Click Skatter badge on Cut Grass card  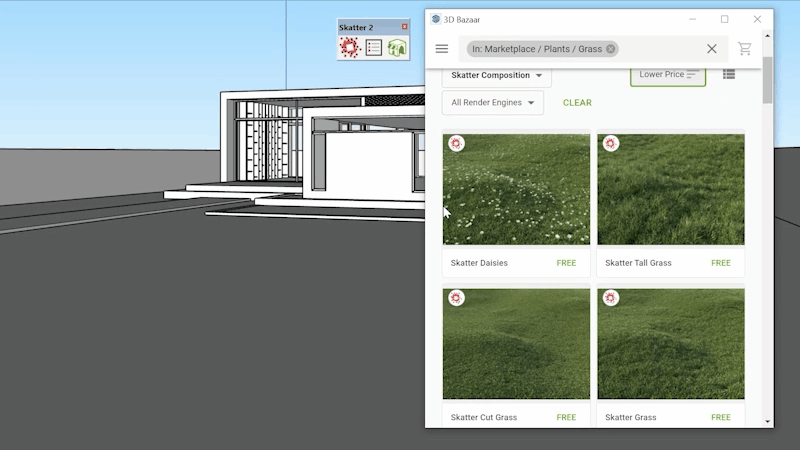[x=456, y=298]
